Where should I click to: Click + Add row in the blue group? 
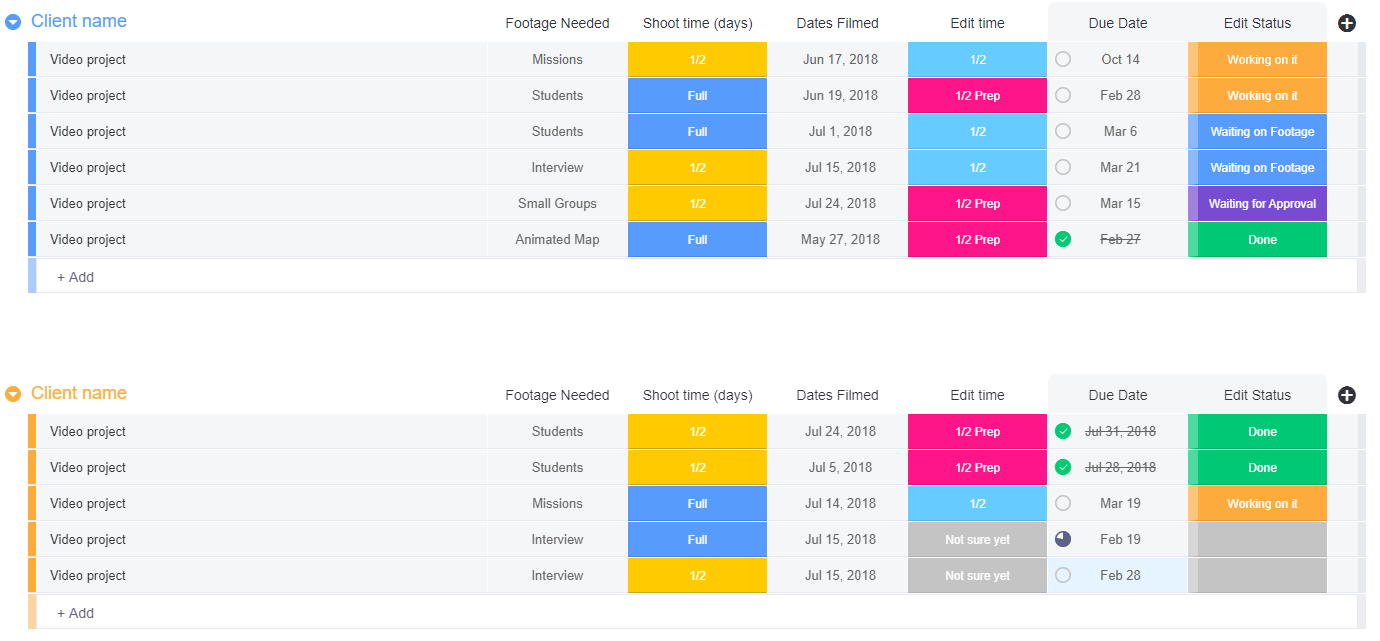click(x=76, y=277)
